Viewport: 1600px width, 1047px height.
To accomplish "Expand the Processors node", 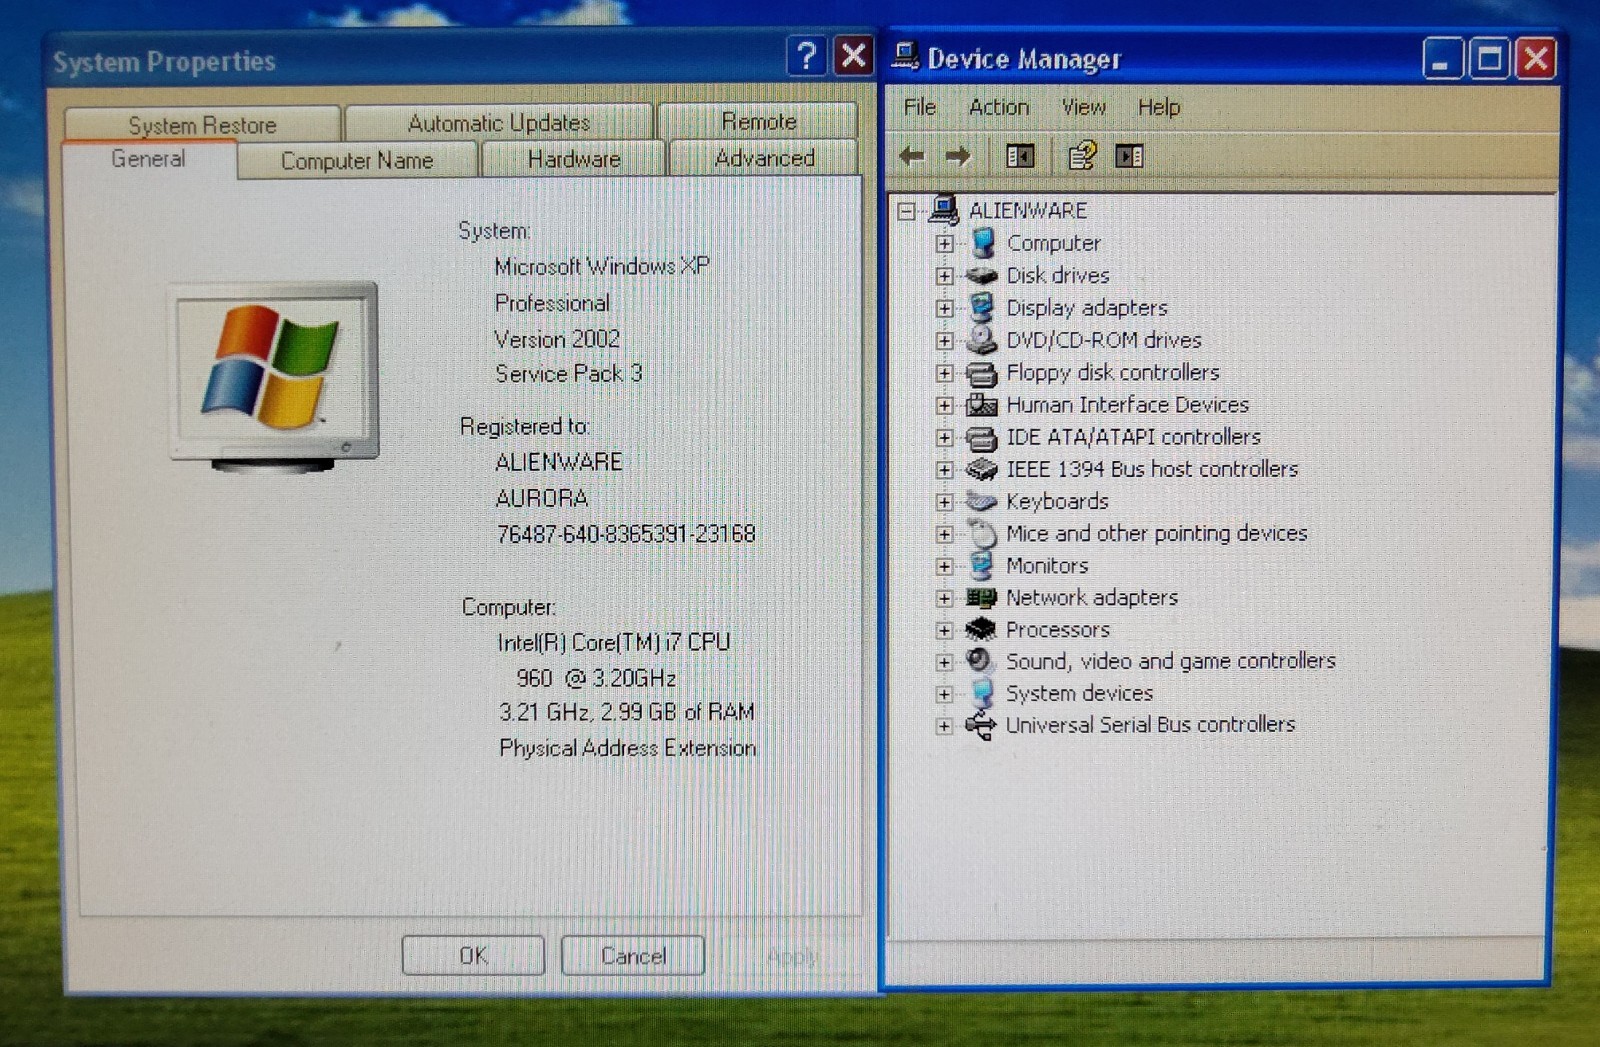I will [x=944, y=630].
